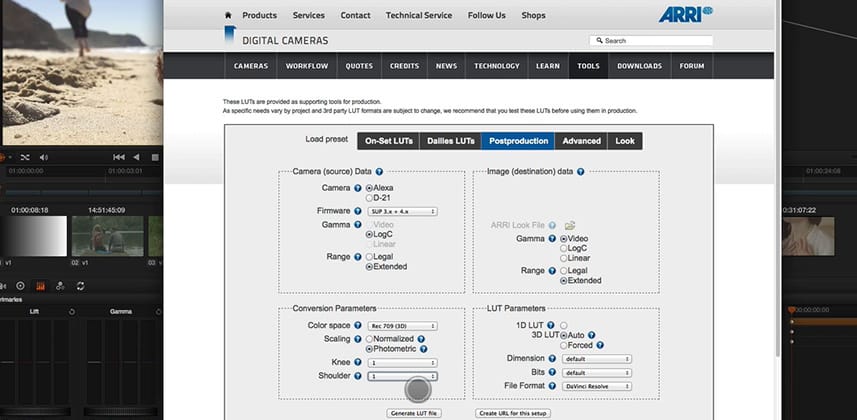Select Video gamma for destination image
857x420 pixels.
click(563, 239)
